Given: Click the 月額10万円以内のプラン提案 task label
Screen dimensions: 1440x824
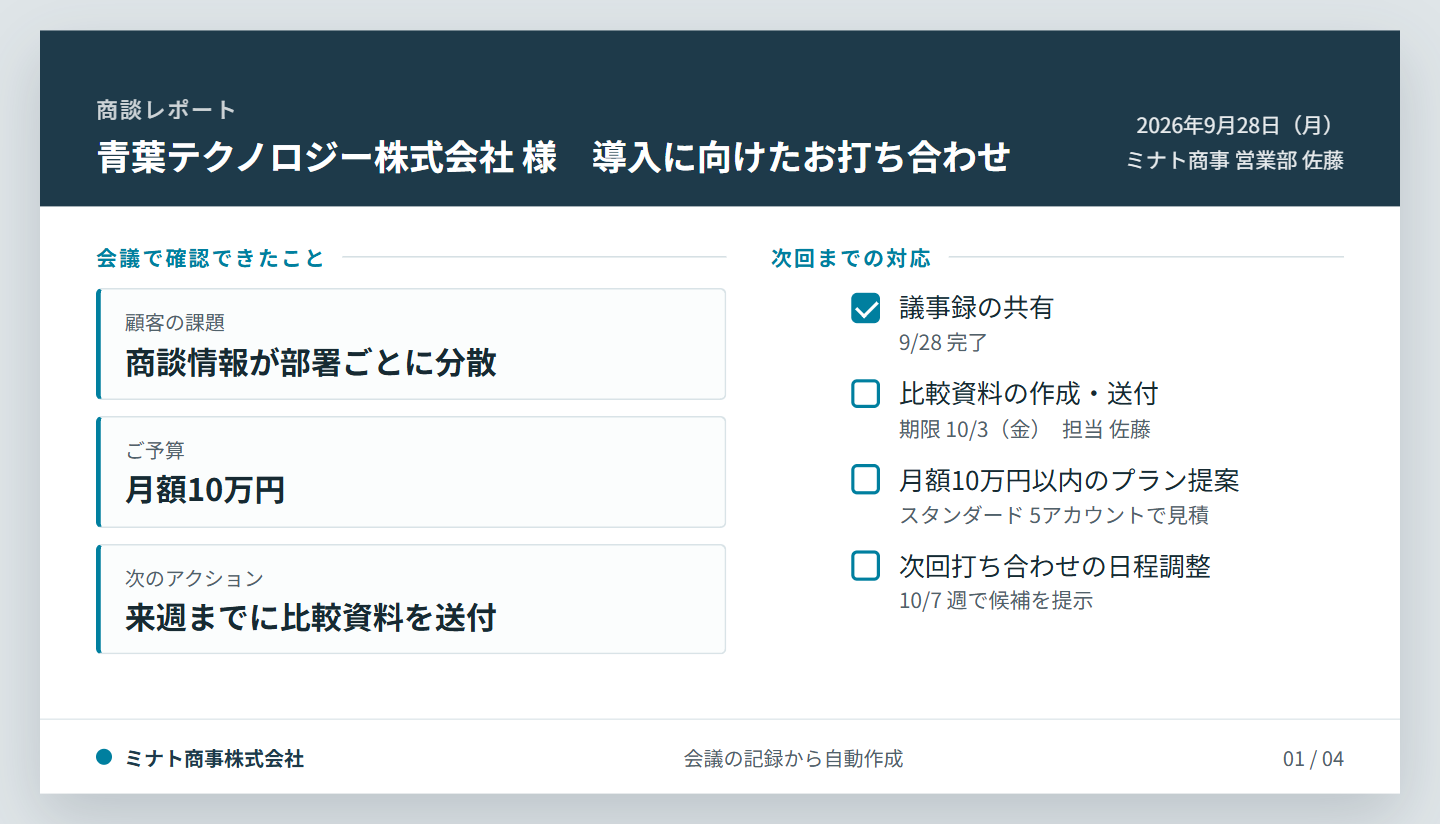Looking at the screenshot, I should [1069, 480].
